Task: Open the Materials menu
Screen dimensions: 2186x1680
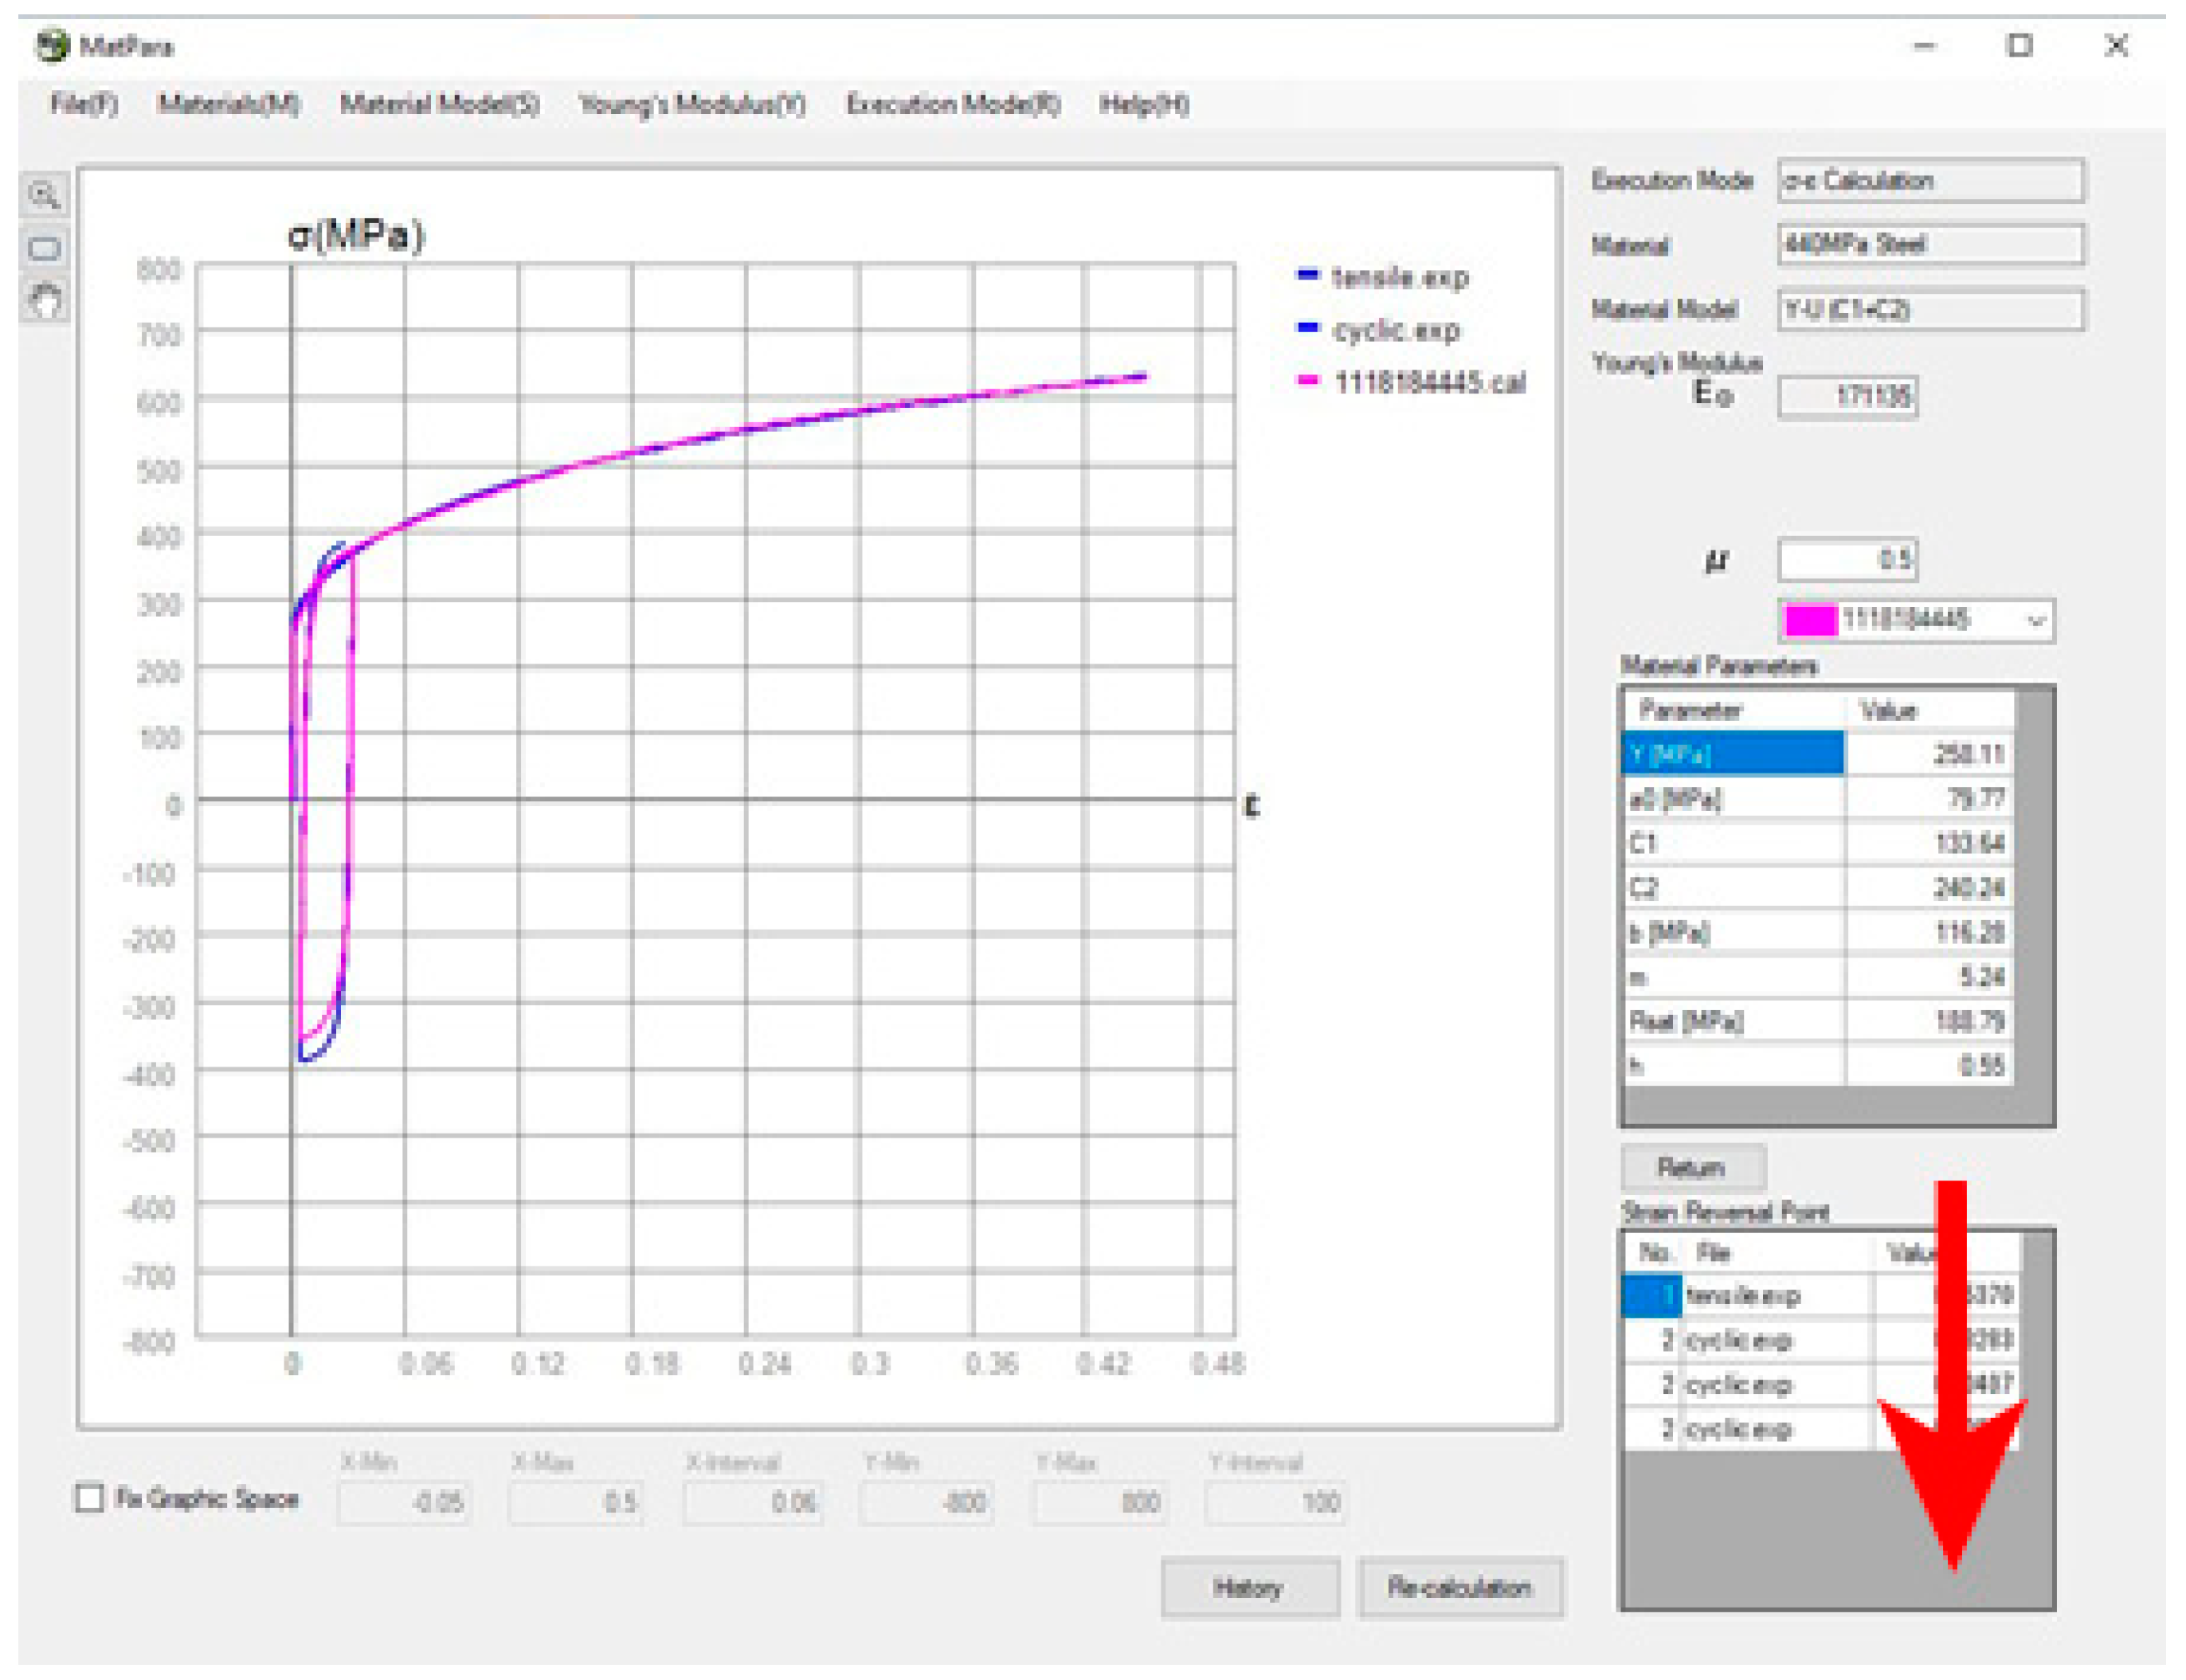Action: pyautogui.click(x=228, y=104)
